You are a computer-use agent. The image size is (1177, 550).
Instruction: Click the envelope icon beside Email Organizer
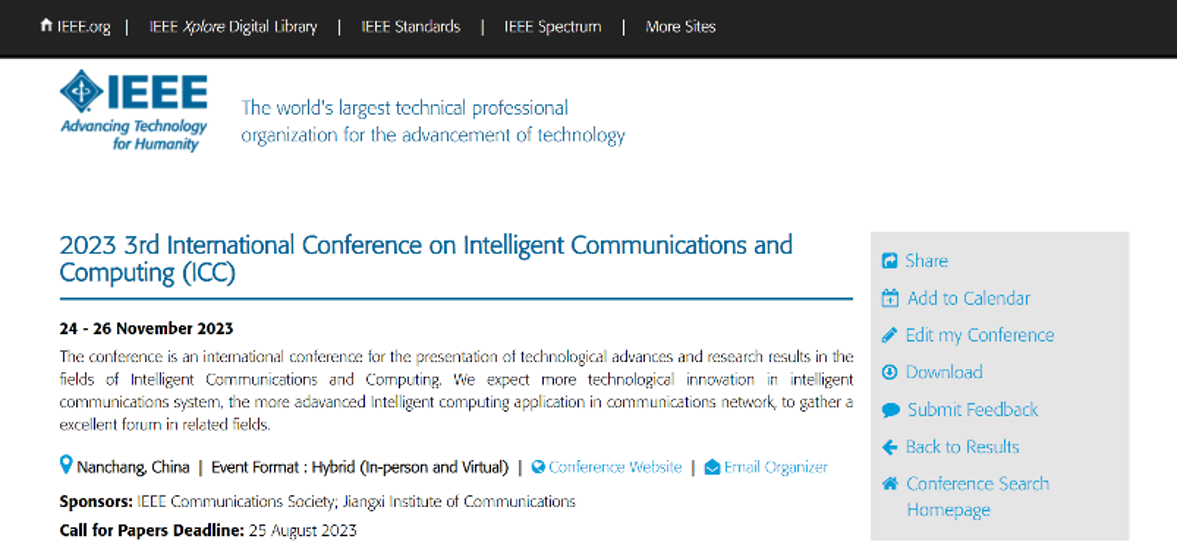tap(712, 467)
